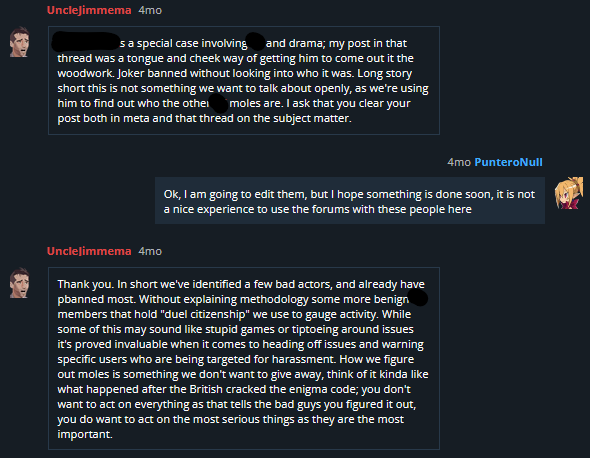This screenshot has width=590, height=458.
Task: Open UncleJimmema's avatar beside the 'Thank you' message
Action: click(20, 283)
